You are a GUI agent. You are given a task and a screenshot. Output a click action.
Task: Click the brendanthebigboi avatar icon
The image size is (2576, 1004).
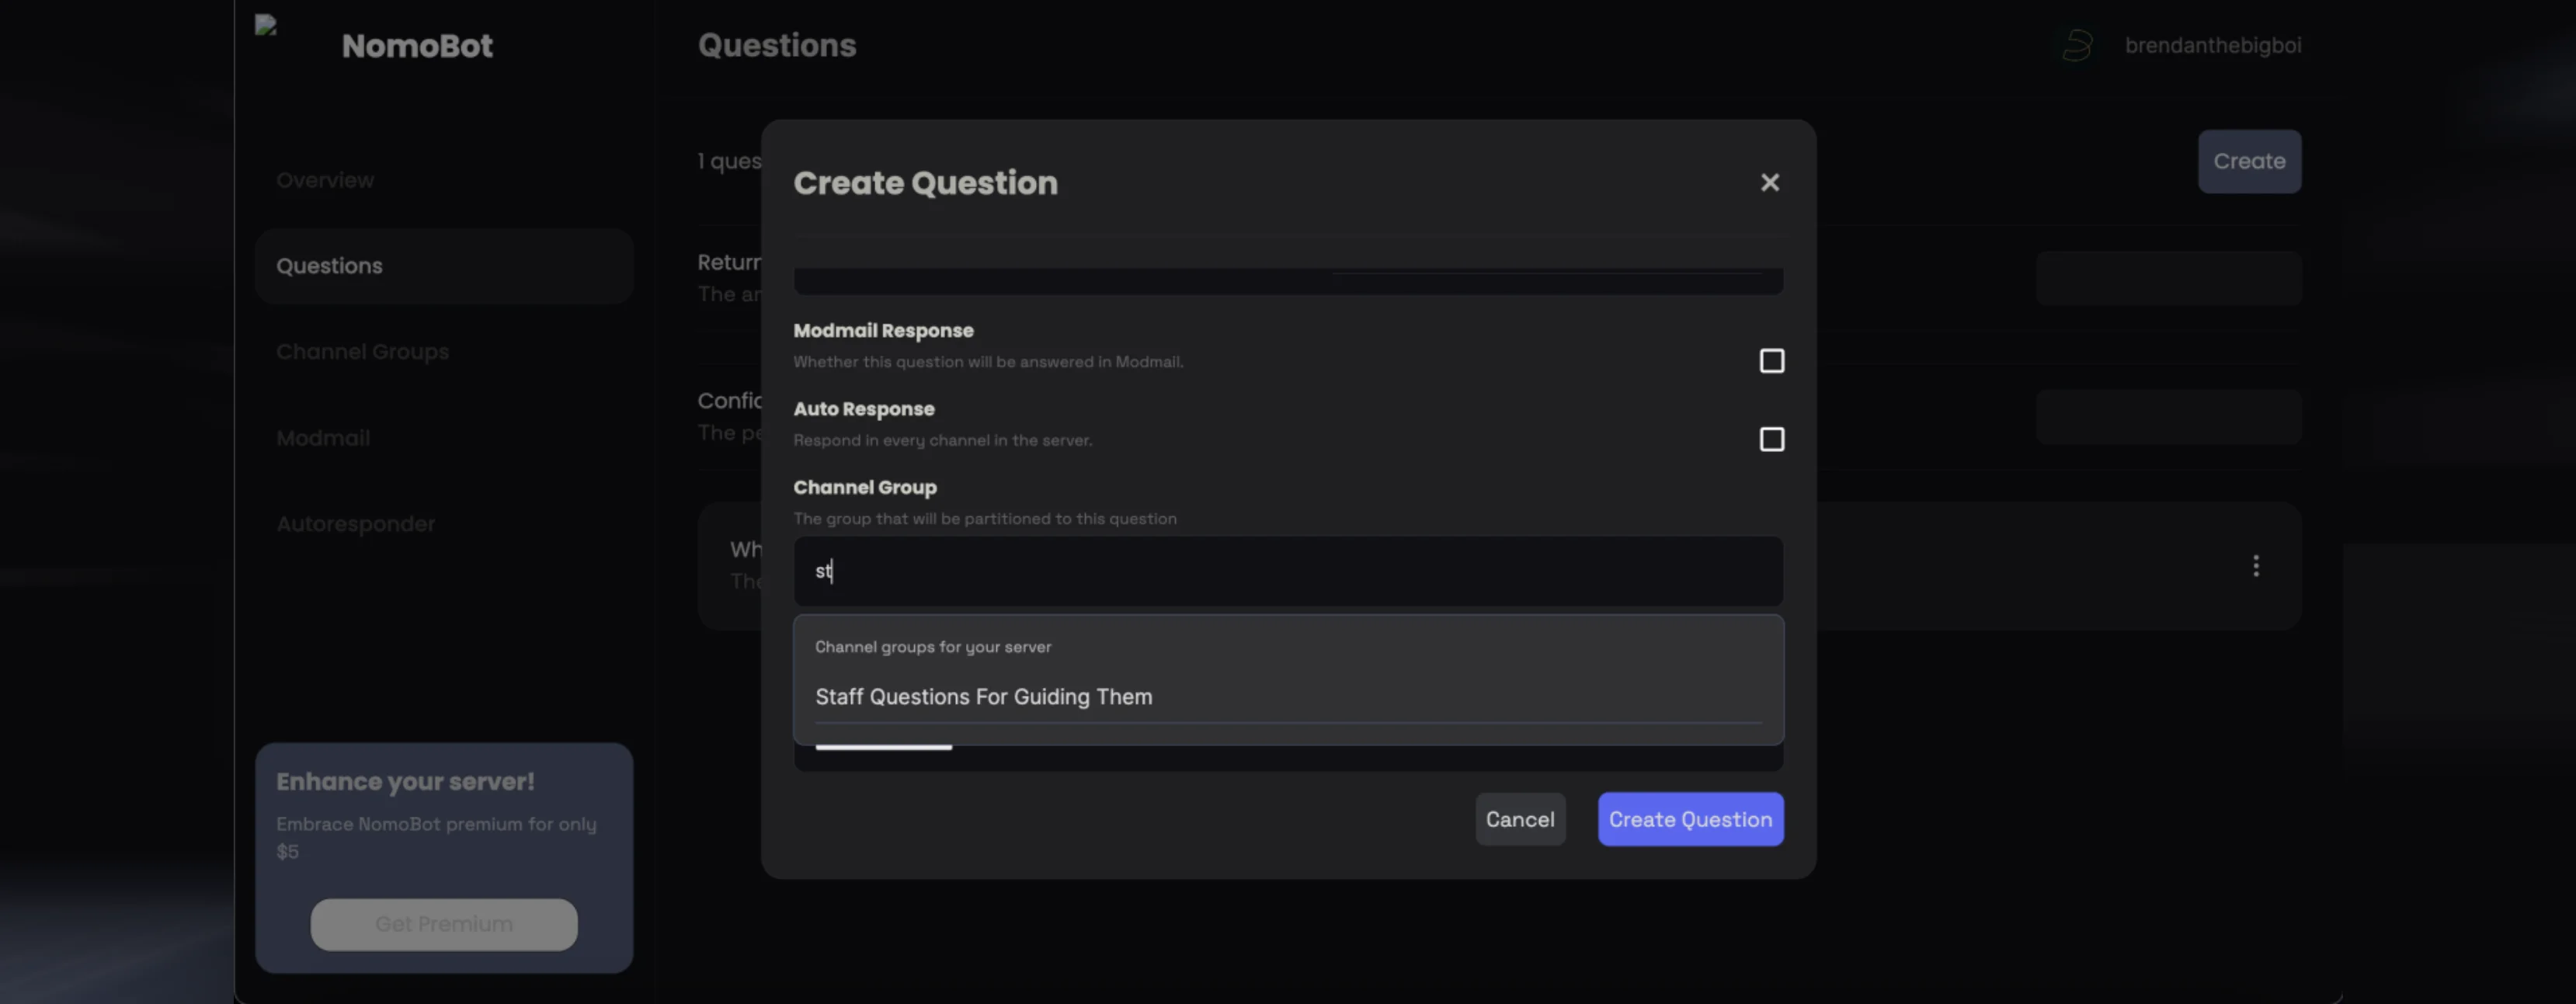tap(2076, 45)
